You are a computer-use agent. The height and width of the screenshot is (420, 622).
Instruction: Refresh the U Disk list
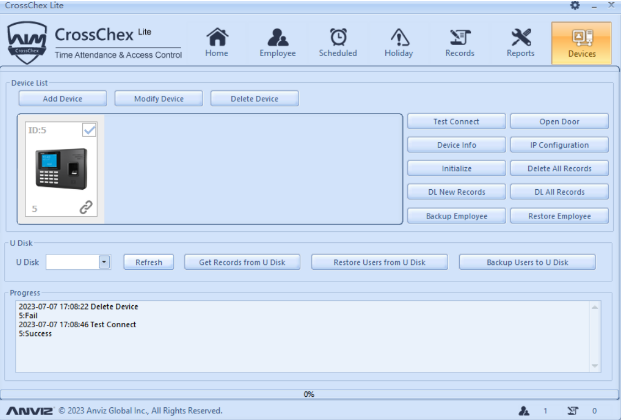click(148, 262)
